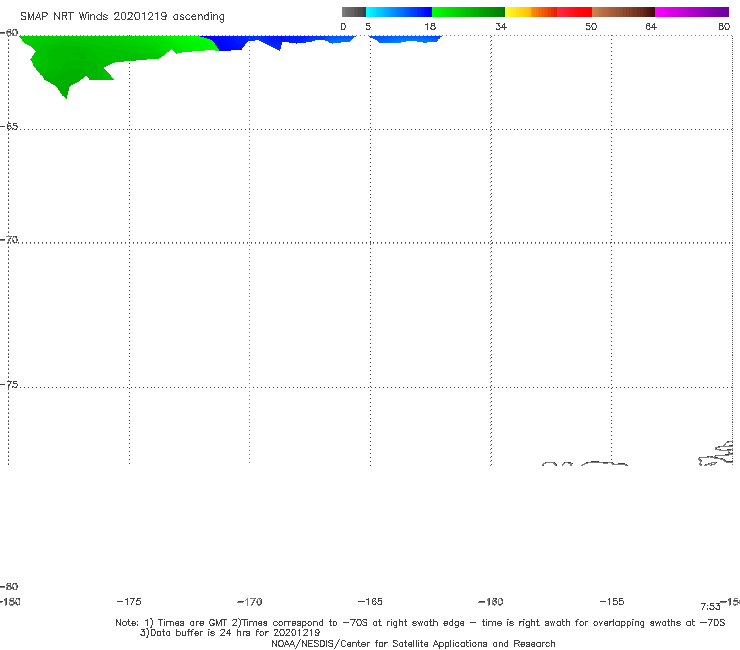
Task: Click the latitude label '-70'
Action: pyautogui.click(x=9, y=240)
